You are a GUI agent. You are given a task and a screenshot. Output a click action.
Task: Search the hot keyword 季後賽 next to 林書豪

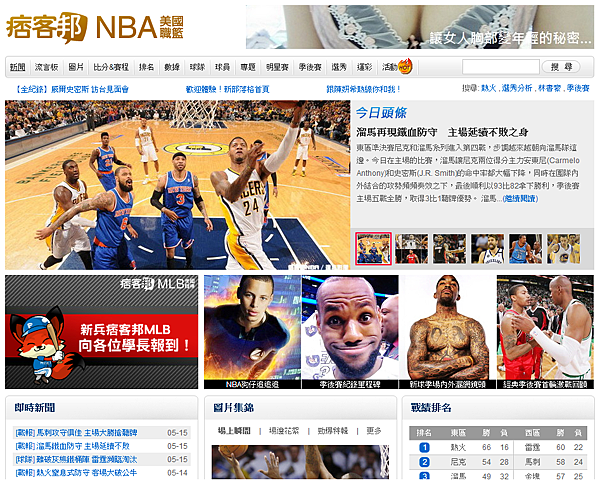click(578, 88)
